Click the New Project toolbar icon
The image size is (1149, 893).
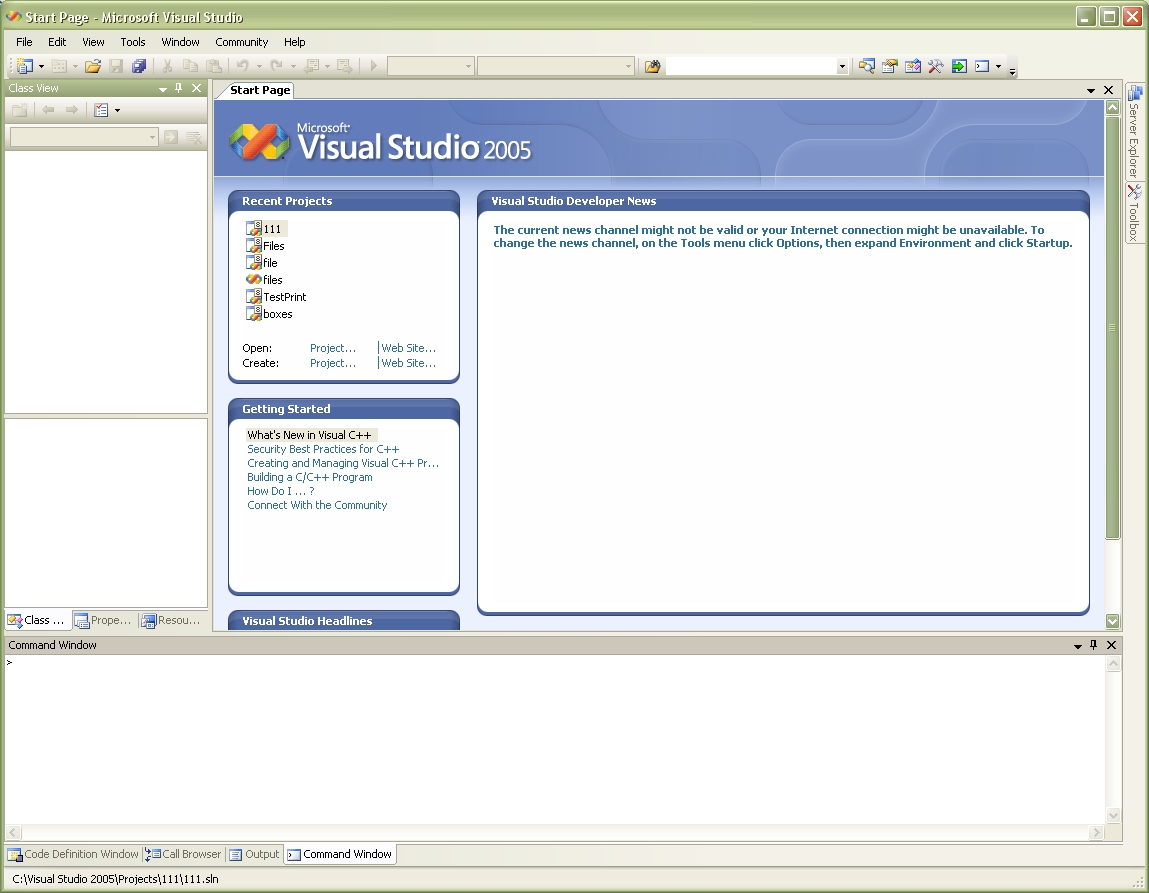point(25,66)
